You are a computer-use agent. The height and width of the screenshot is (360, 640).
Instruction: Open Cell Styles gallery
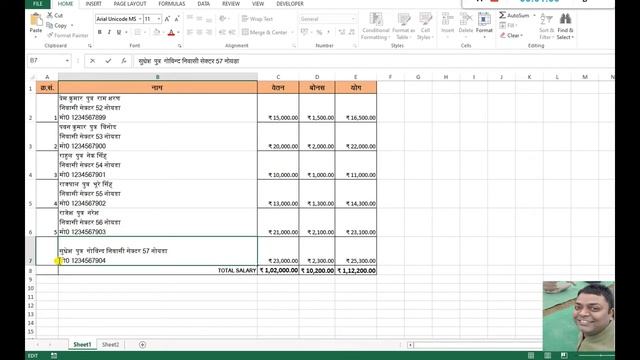(425, 26)
